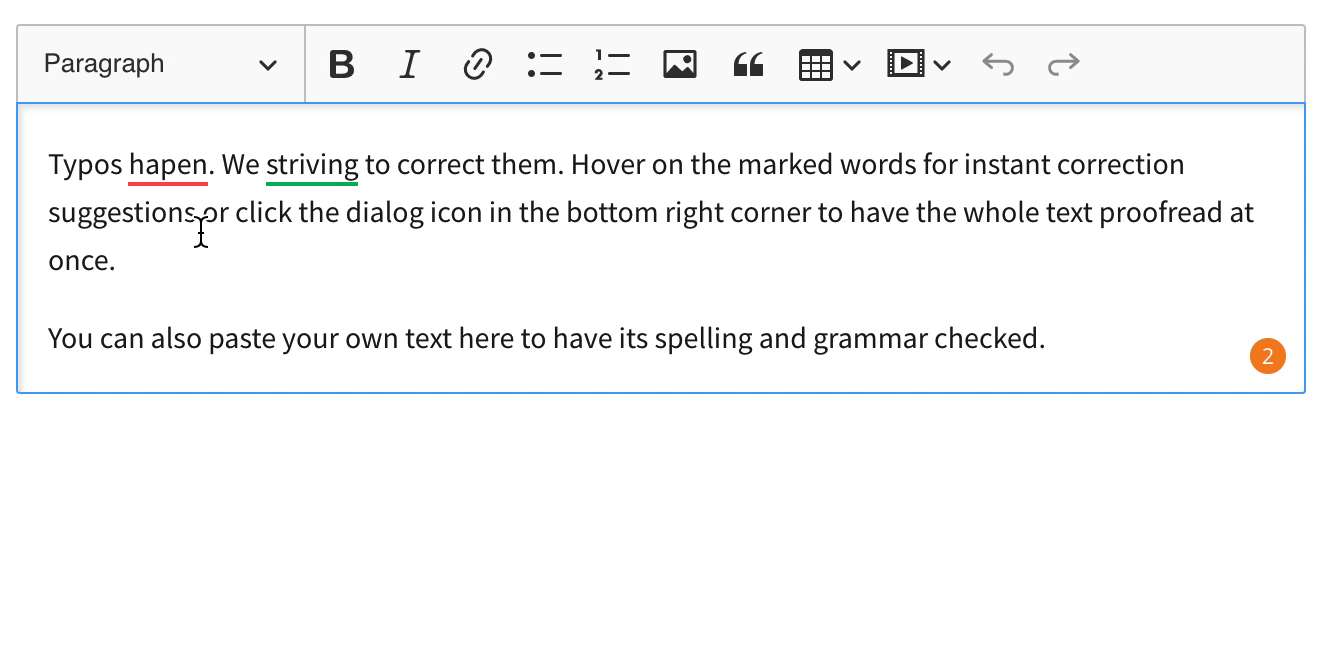Click the word "grammar" in second paragraph
The height and width of the screenshot is (650, 1324).
click(x=871, y=339)
